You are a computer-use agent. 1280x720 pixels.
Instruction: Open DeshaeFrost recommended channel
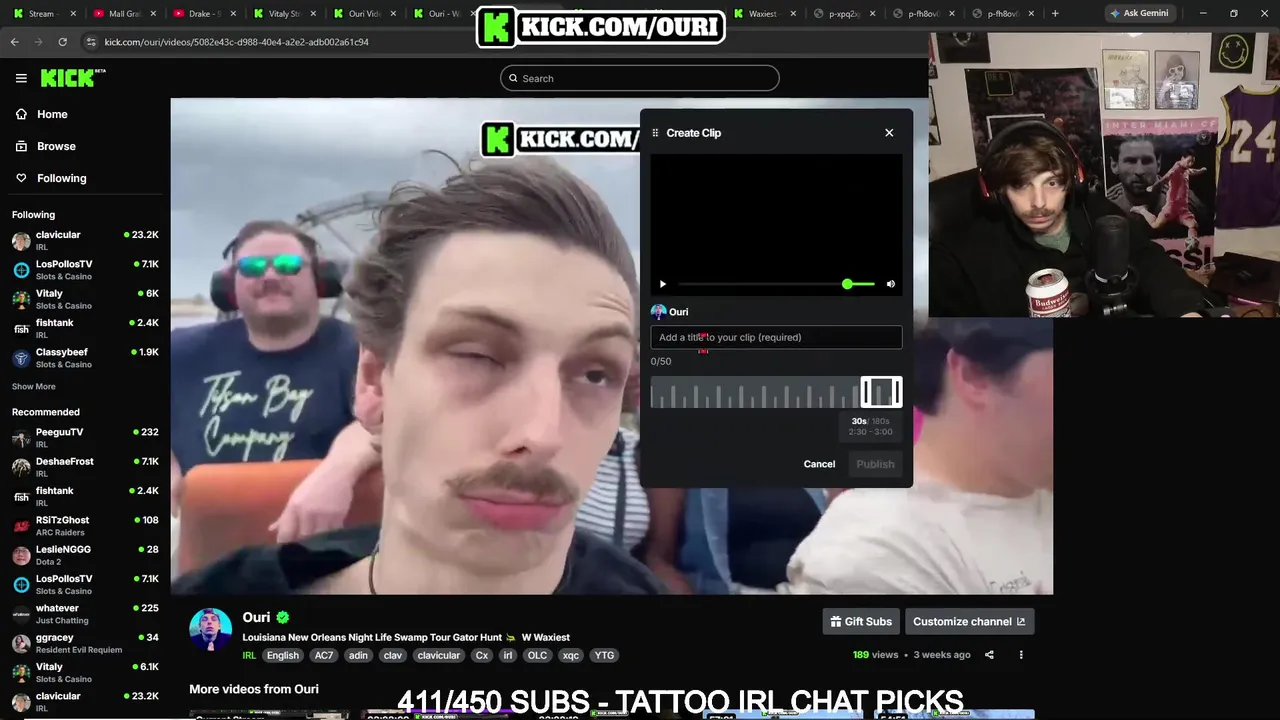click(x=85, y=467)
